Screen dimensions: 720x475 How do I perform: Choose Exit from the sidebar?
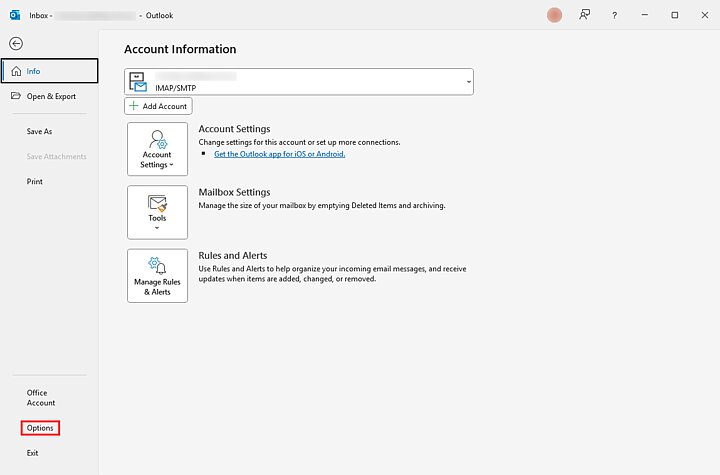[32, 453]
